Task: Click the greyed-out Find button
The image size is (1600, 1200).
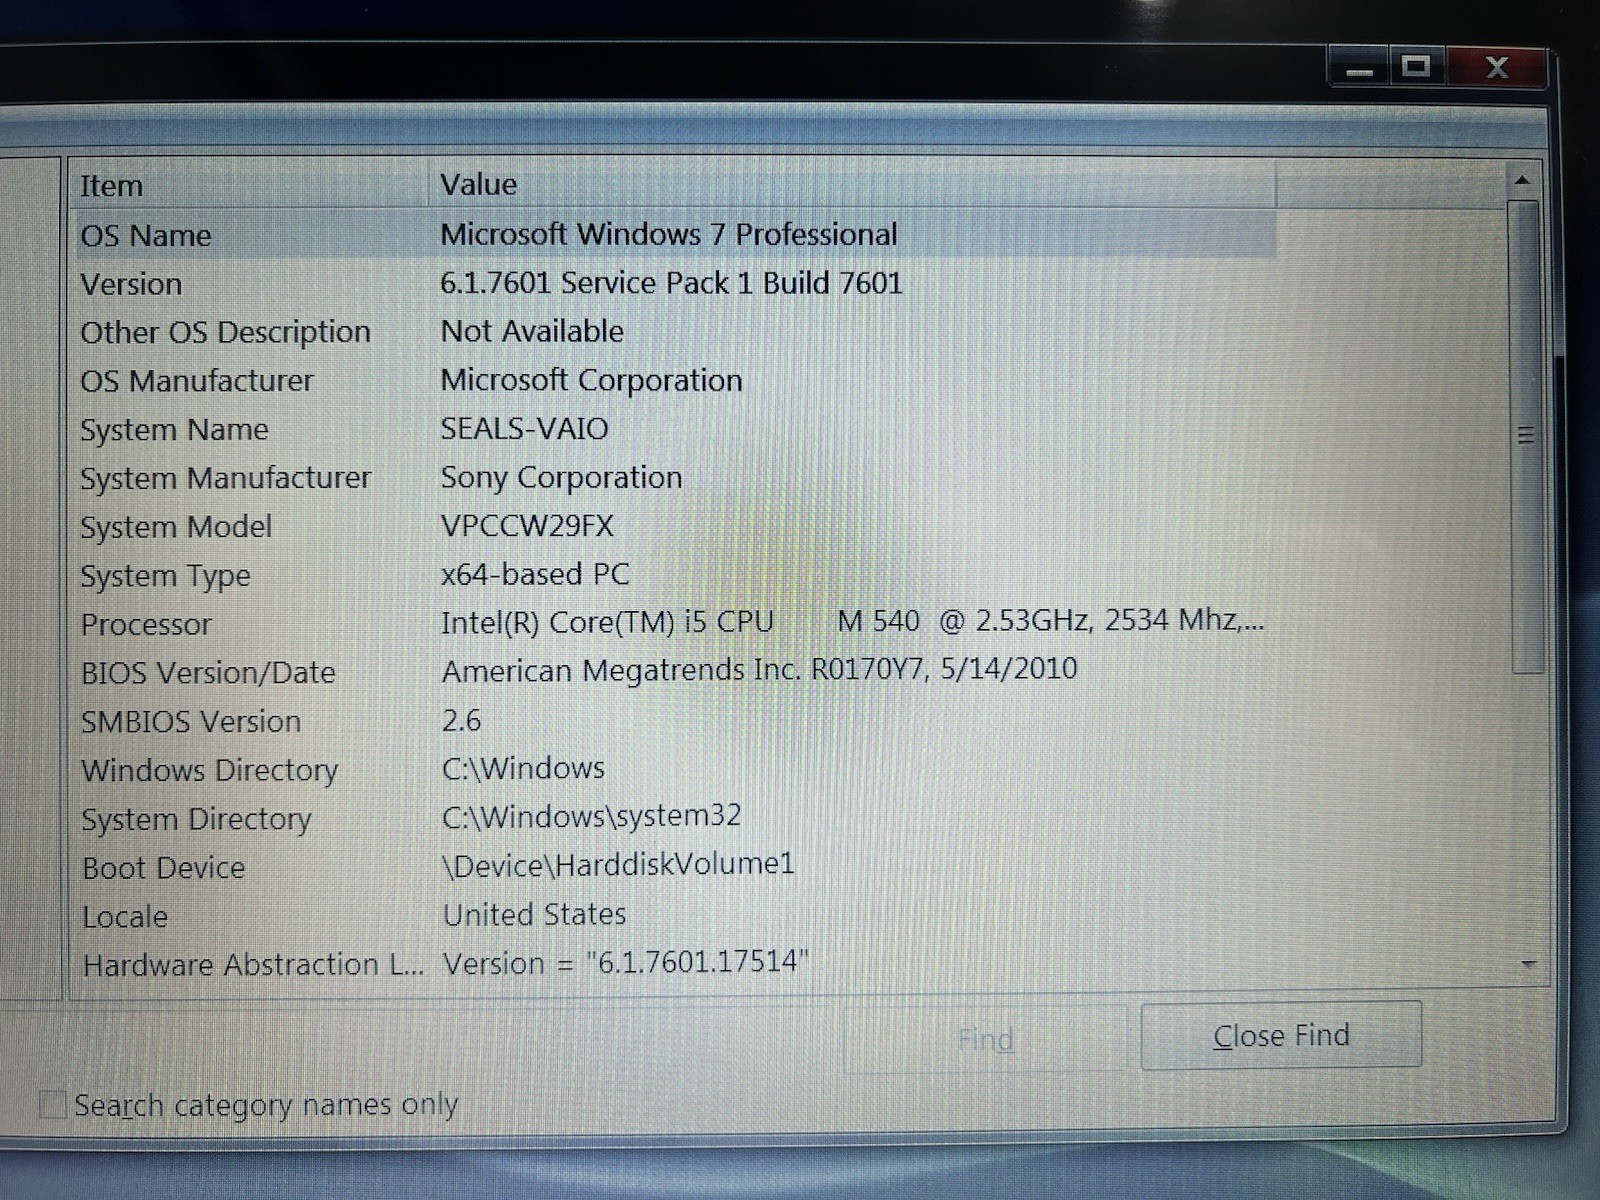Action: 985,1040
